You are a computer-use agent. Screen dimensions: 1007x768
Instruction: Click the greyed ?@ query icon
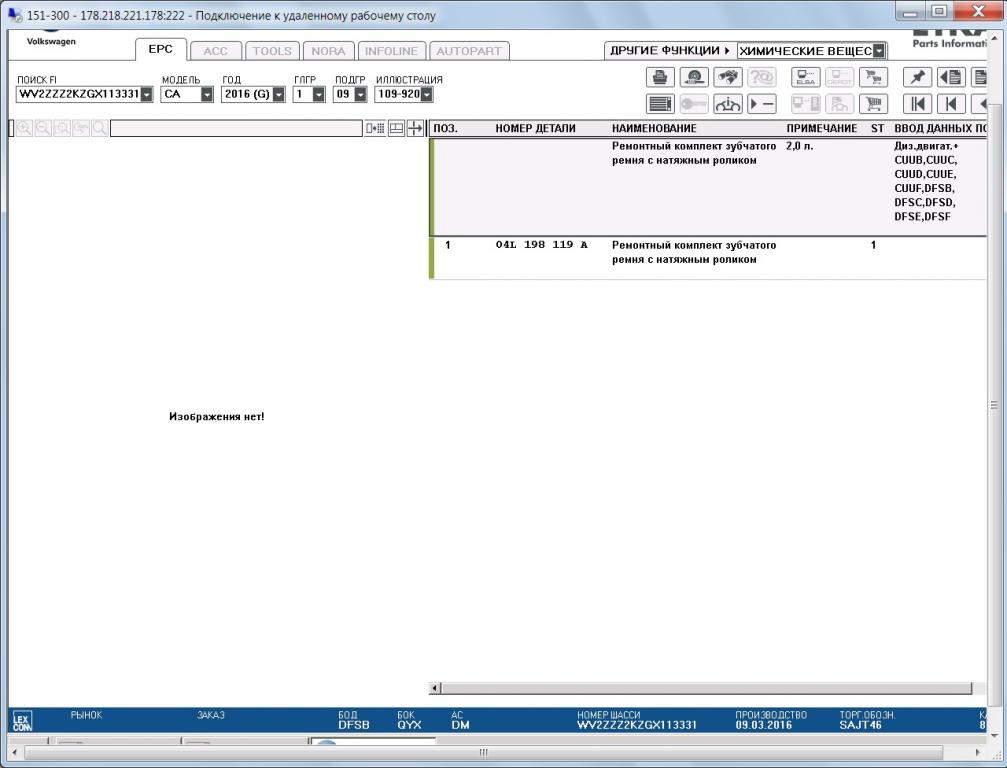coord(762,77)
